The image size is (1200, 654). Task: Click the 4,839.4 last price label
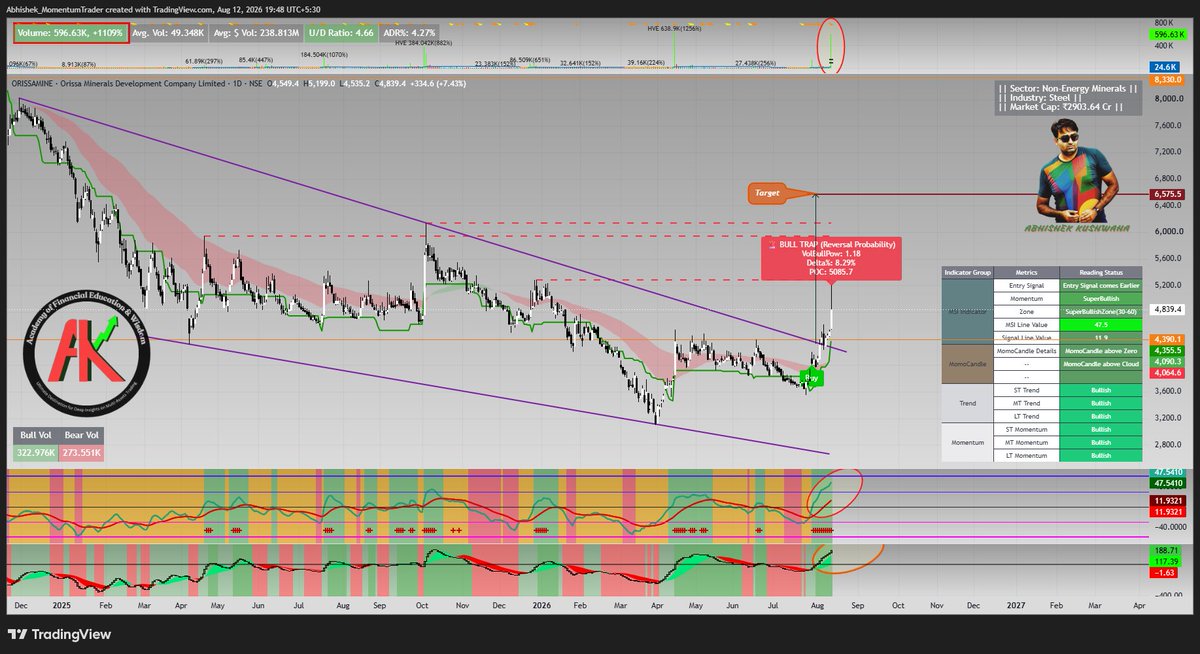[x=1167, y=310]
